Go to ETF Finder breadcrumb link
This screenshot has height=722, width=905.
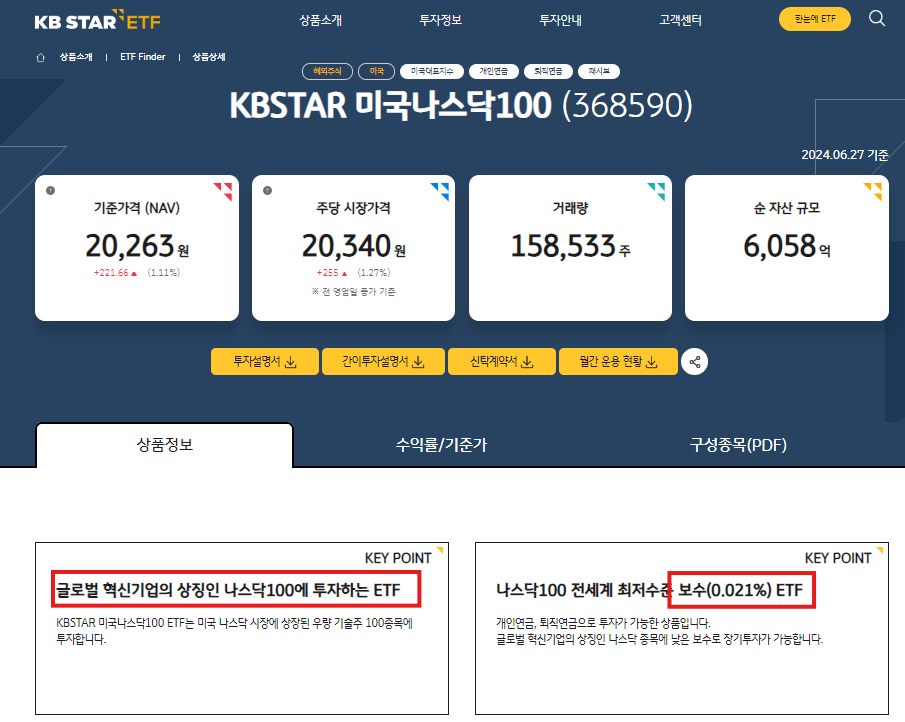(x=143, y=57)
